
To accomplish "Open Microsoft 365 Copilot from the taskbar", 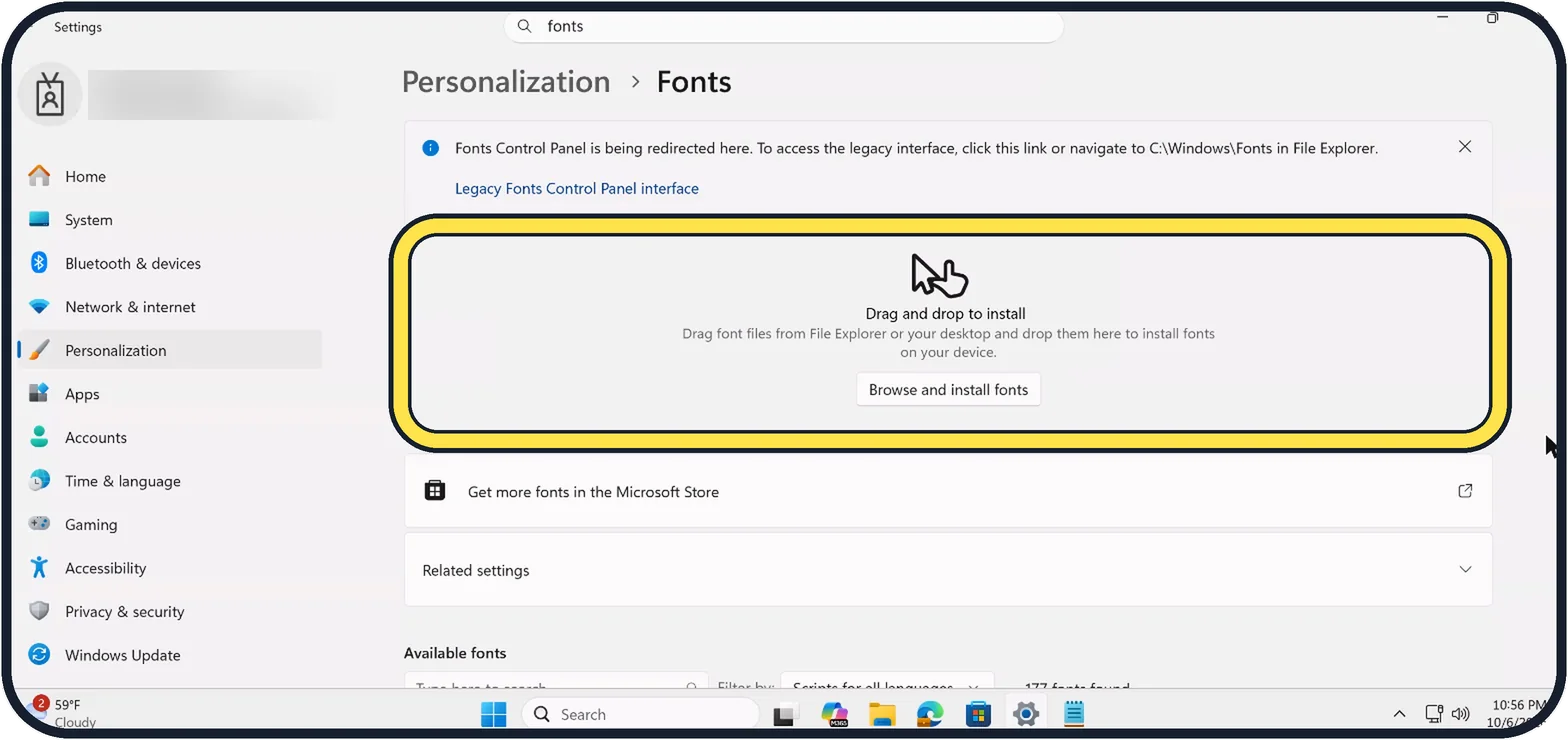I will click(x=834, y=714).
